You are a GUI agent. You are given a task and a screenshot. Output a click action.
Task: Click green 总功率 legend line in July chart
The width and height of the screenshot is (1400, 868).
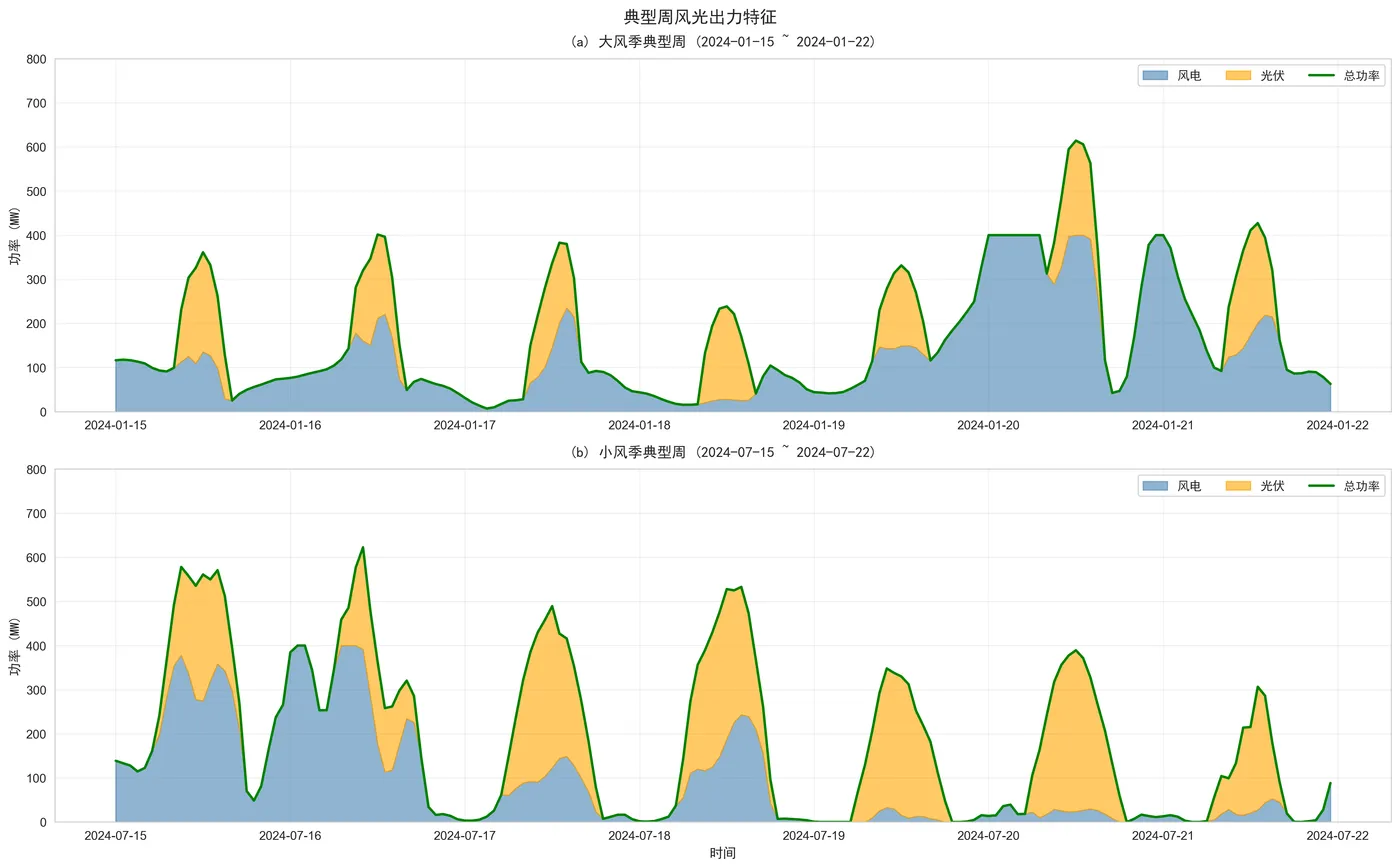tap(1322, 486)
